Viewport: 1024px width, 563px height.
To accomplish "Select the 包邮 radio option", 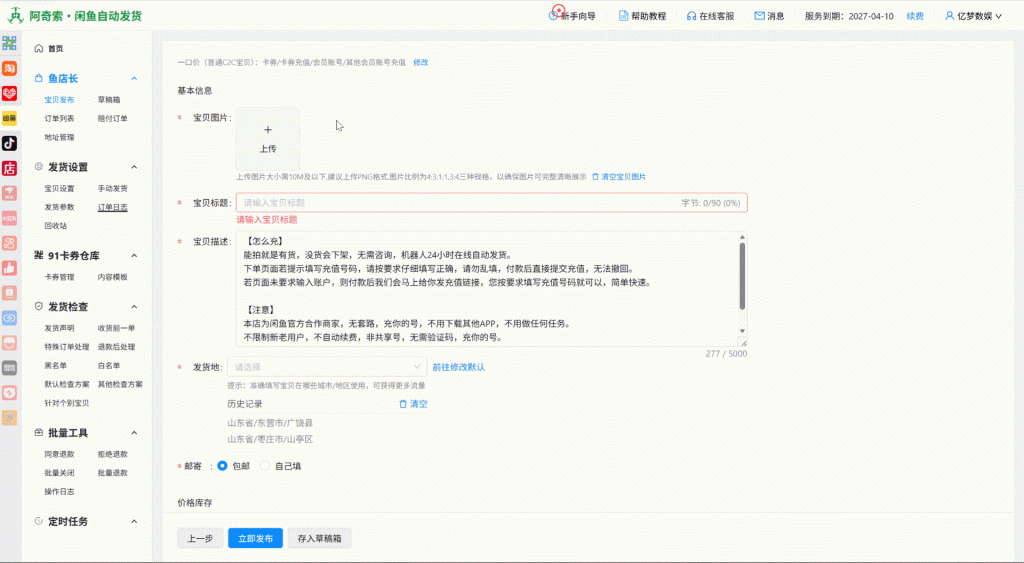I will tap(222, 466).
